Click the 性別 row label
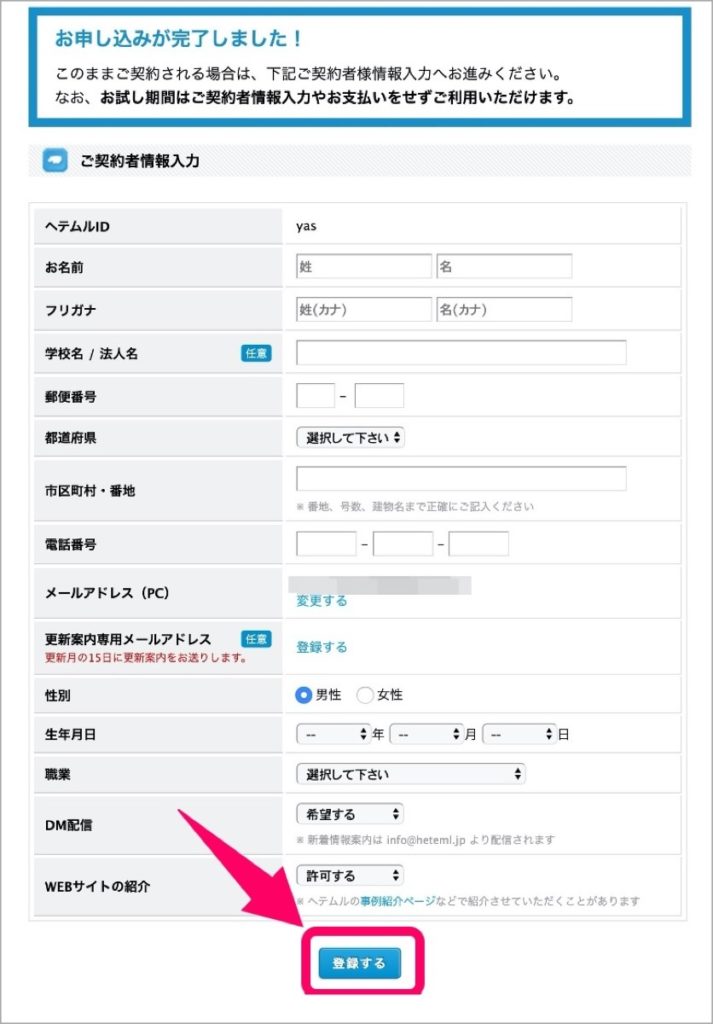The image size is (713, 1024). point(57,696)
